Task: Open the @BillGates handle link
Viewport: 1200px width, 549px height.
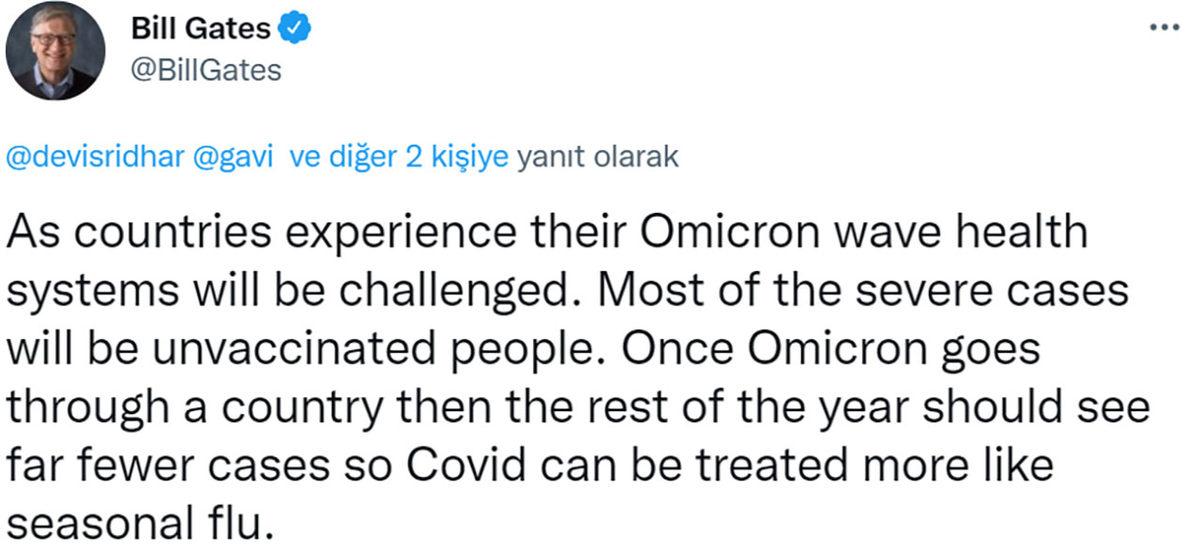Action: click(x=207, y=71)
